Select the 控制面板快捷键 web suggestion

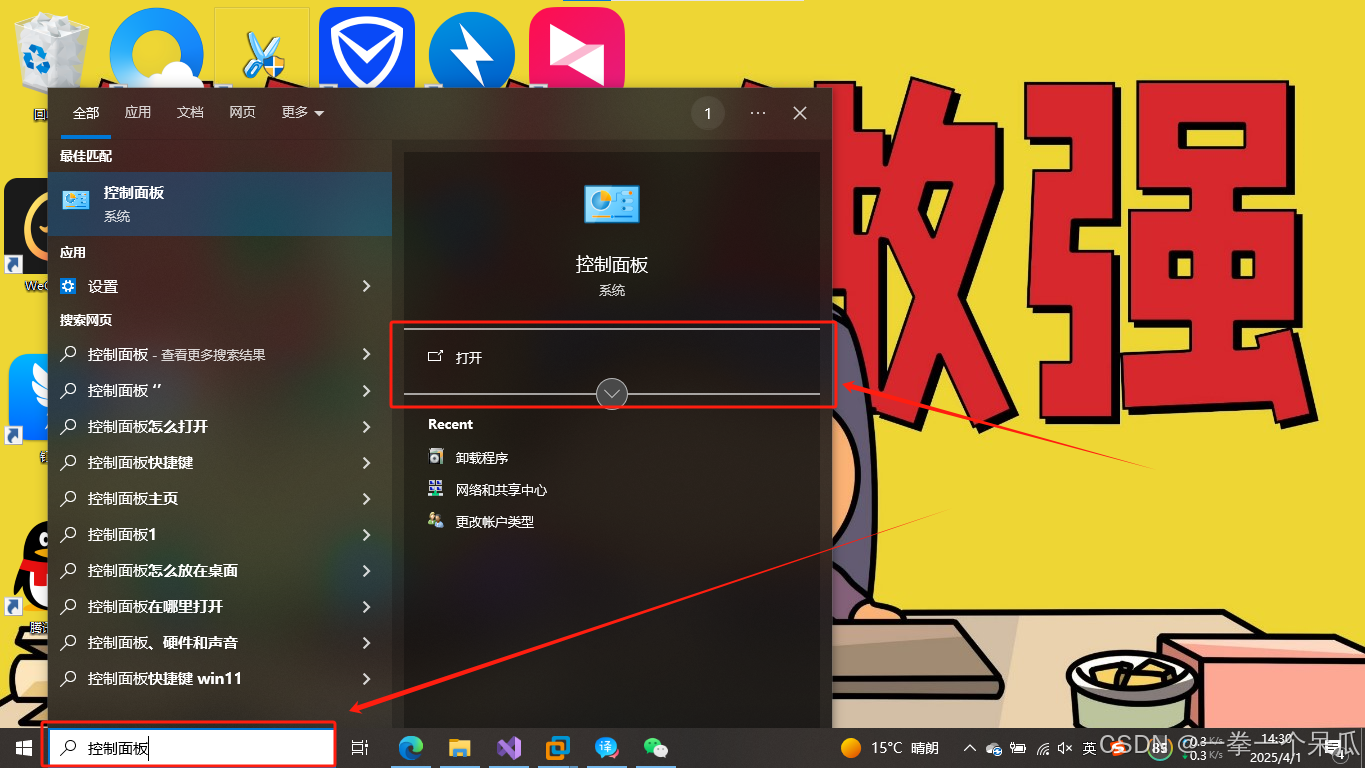pos(140,462)
